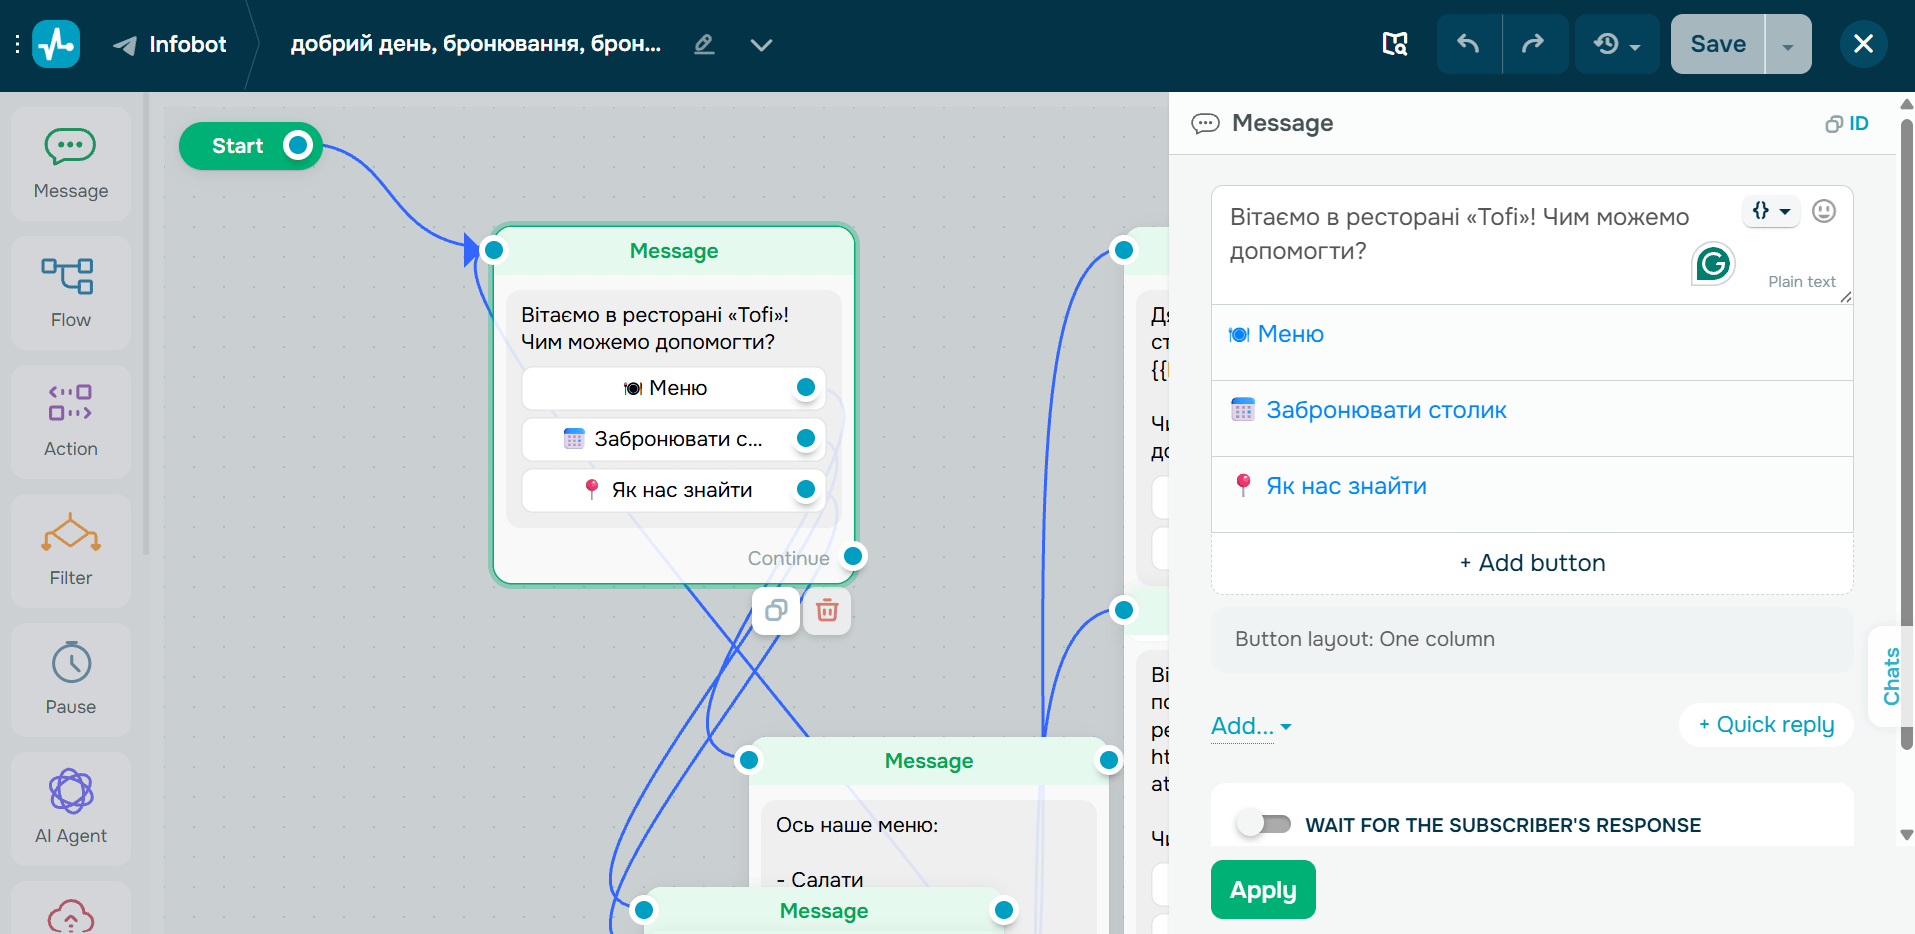Select the AI Agent block in sidebar
Image resolution: width=1915 pixels, height=934 pixels.
pos(71,809)
